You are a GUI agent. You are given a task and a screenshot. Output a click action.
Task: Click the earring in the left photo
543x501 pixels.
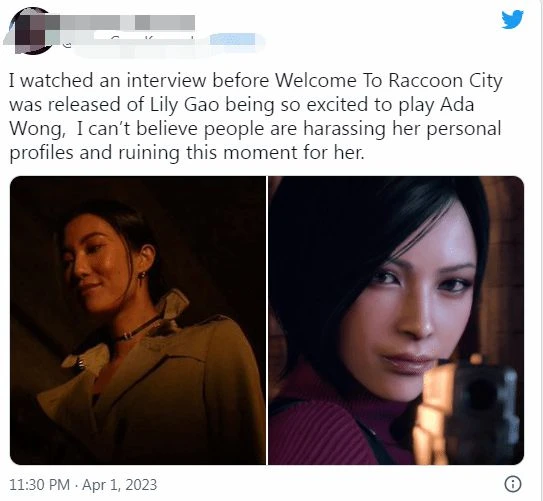[x=142, y=276]
